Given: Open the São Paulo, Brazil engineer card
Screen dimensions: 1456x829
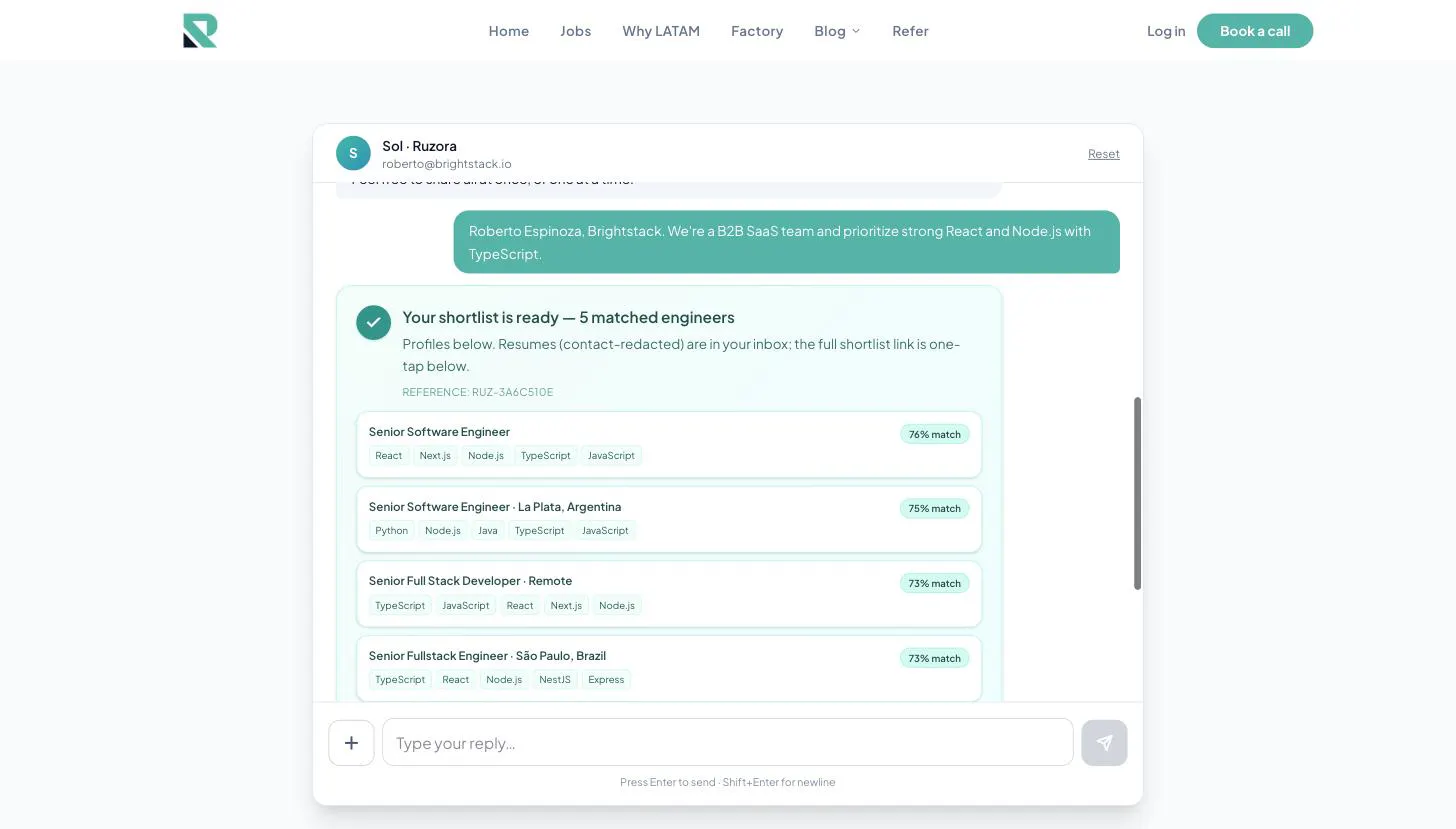Looking at the screenshot, I should (x=669, y=668).
